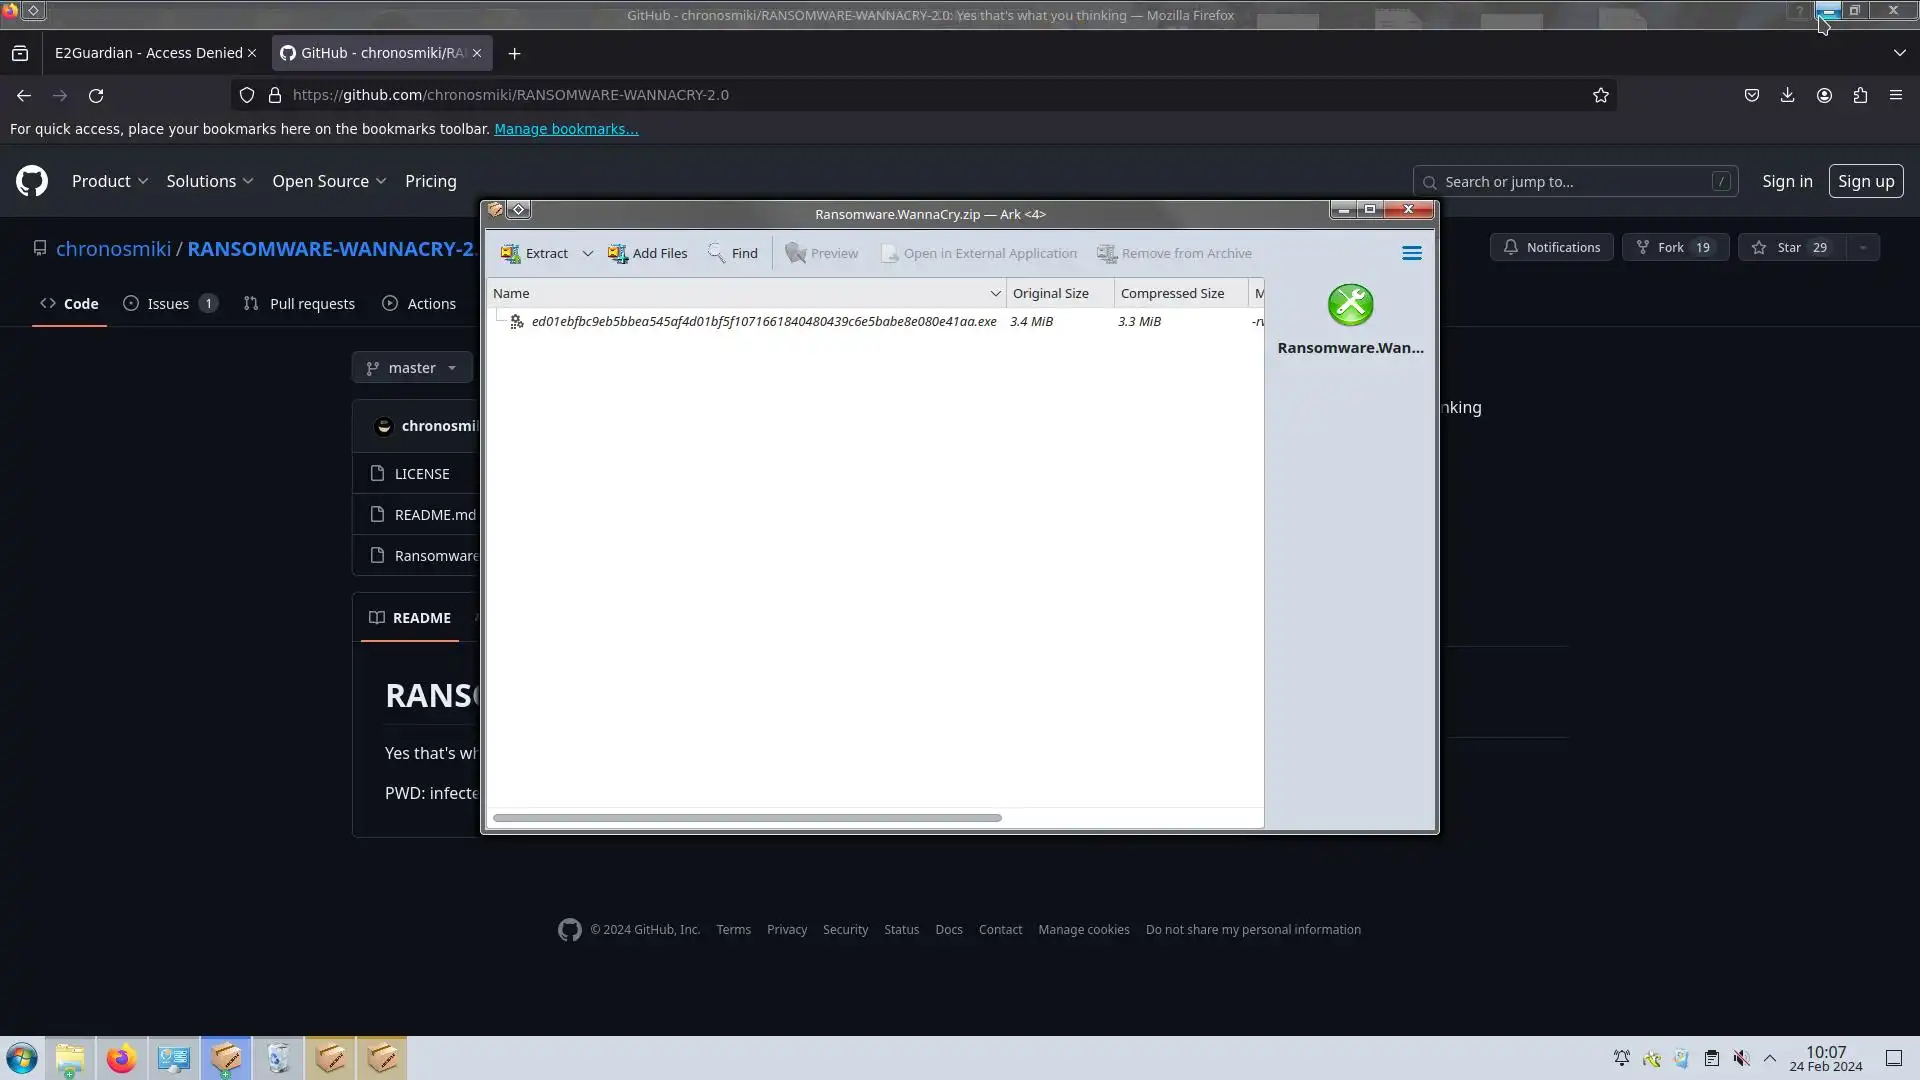Open the Issues repository tab

point(169,304)
